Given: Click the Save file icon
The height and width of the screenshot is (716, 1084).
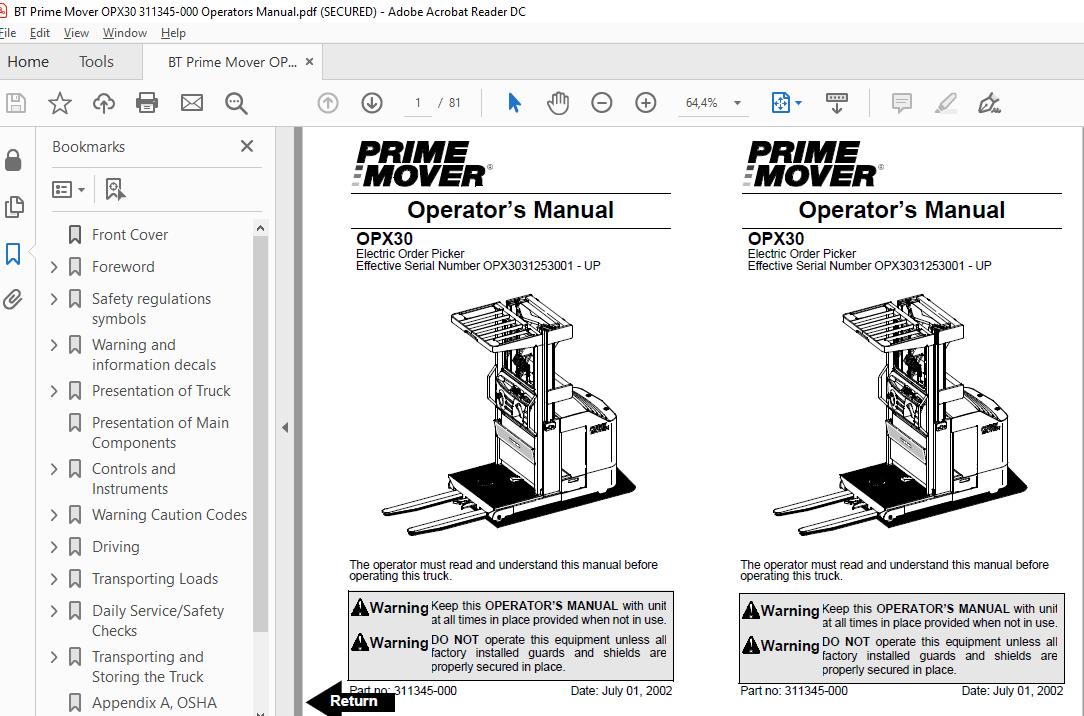Looking at the screenshot, I should [15, 103].
